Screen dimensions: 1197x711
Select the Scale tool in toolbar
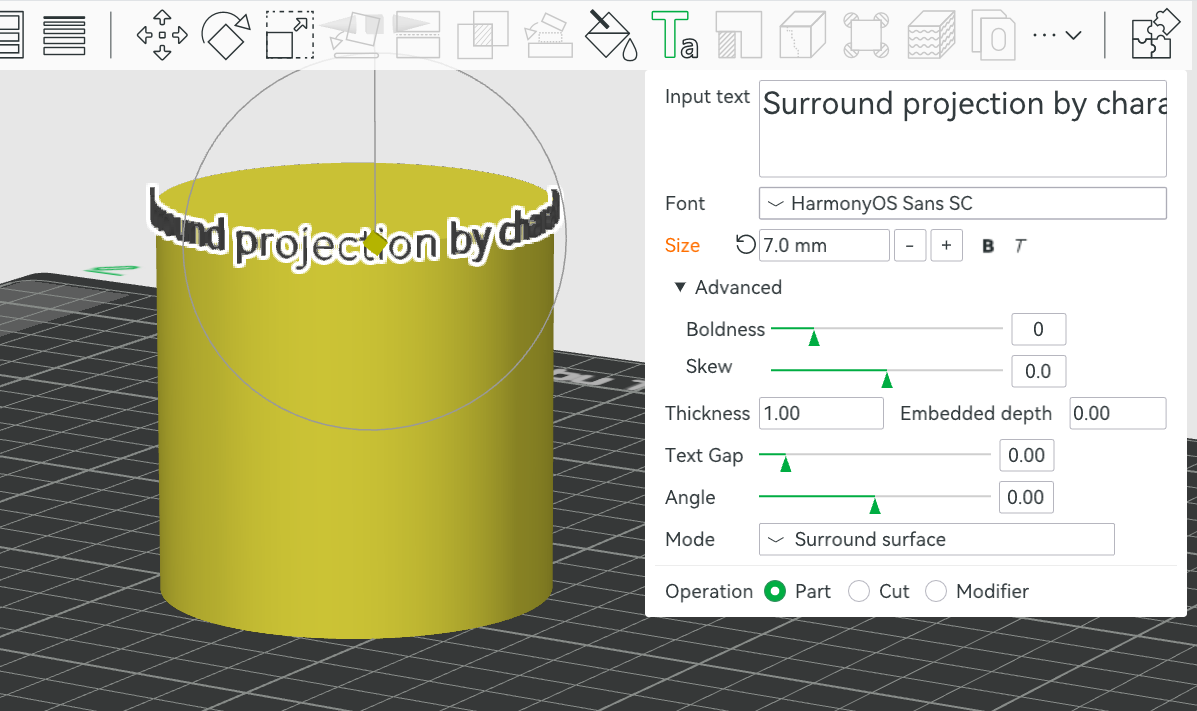coord(289,35)
